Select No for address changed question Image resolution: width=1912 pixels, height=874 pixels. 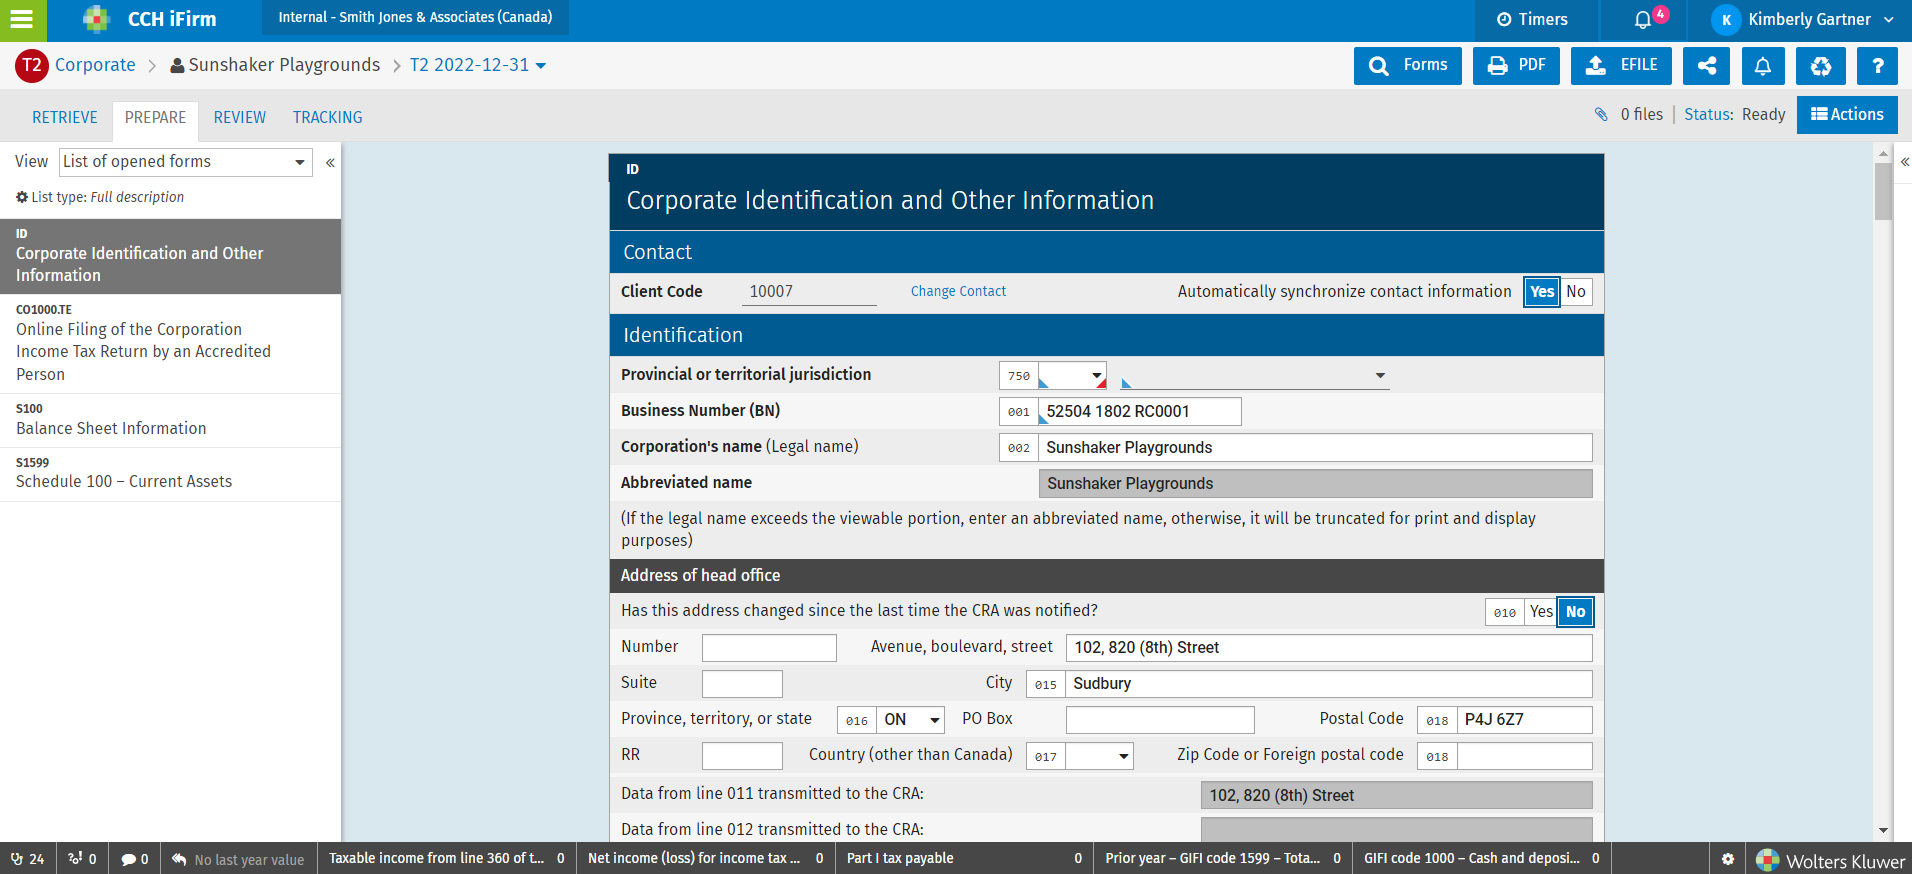[1575, 612]
